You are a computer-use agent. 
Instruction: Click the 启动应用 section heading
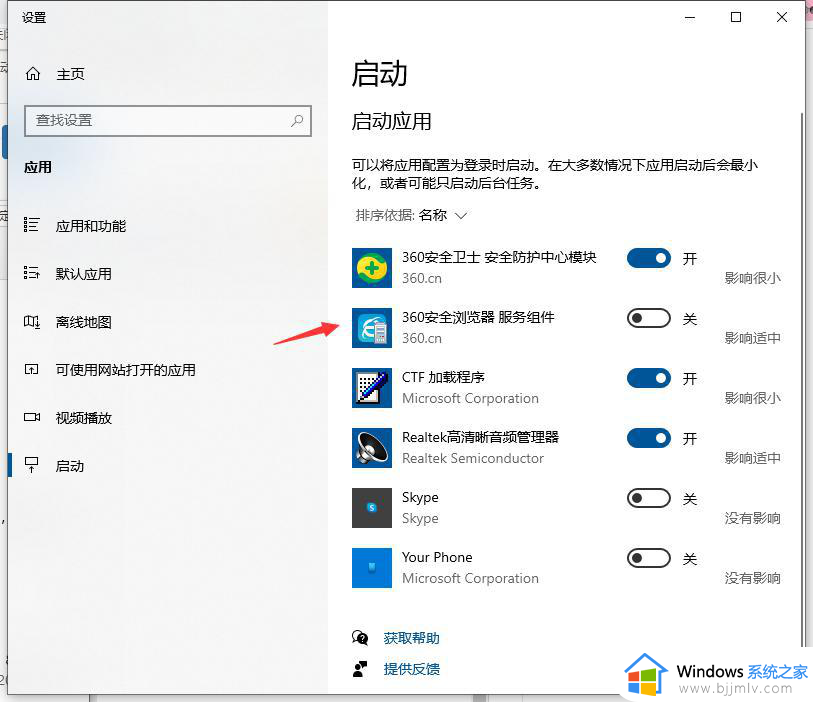coord(391,122)
